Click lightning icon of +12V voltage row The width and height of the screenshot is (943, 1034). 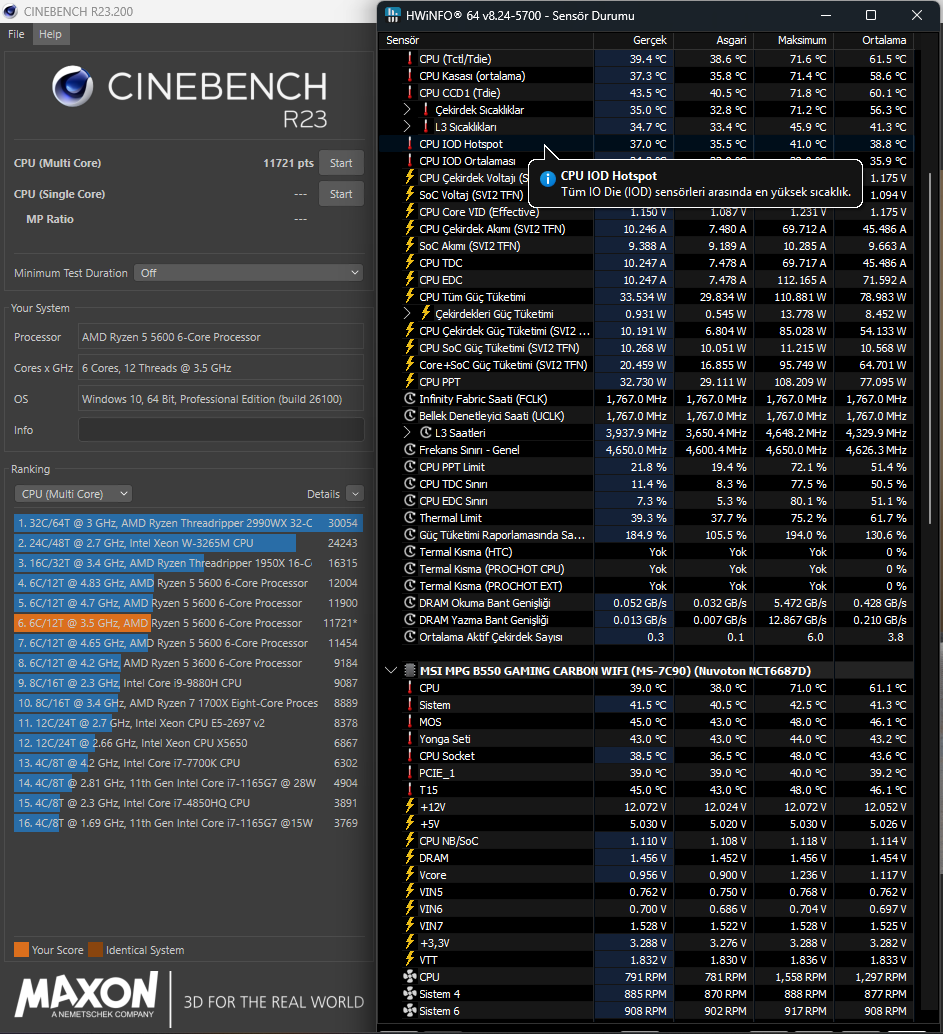coord(410,807)
